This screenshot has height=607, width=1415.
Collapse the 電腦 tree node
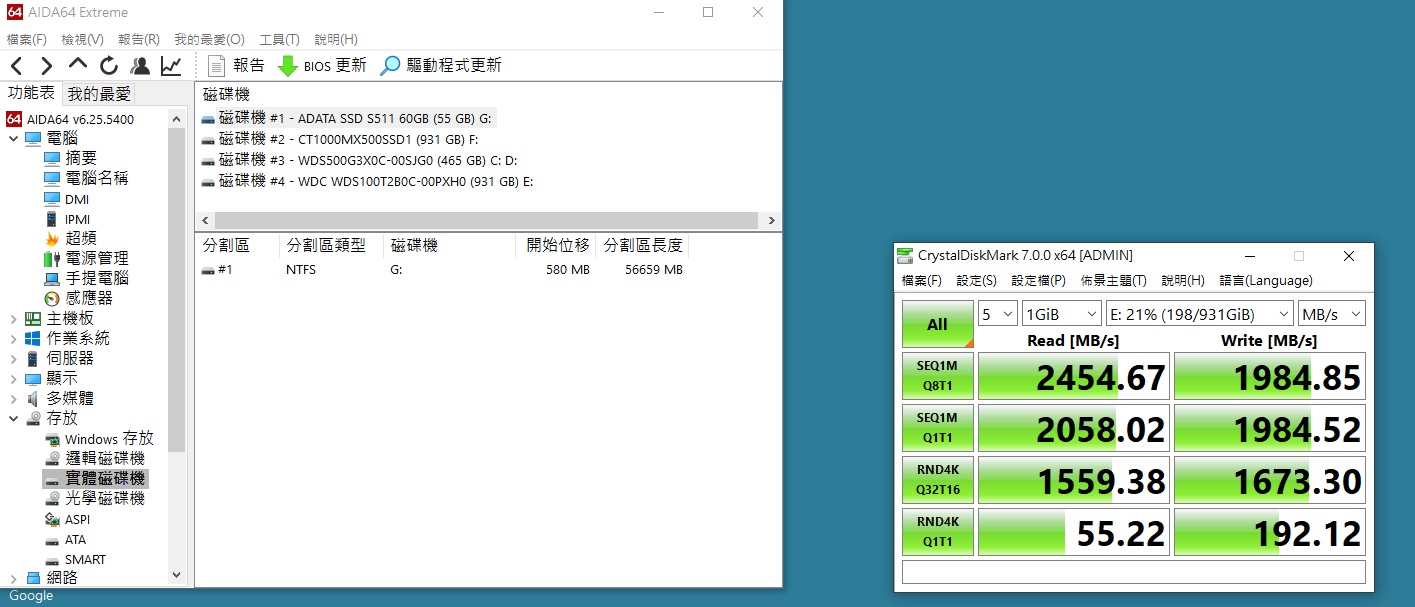(x=13, y=138)
